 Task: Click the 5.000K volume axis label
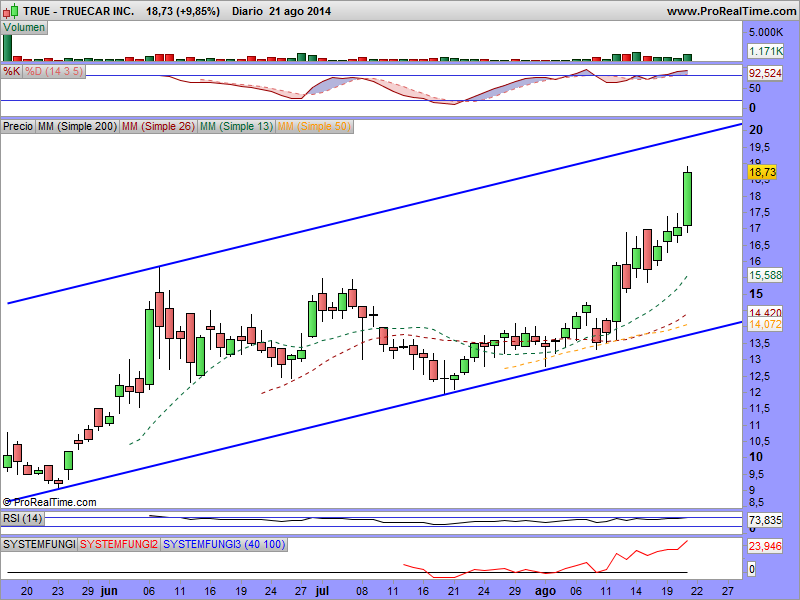[766, 33]
